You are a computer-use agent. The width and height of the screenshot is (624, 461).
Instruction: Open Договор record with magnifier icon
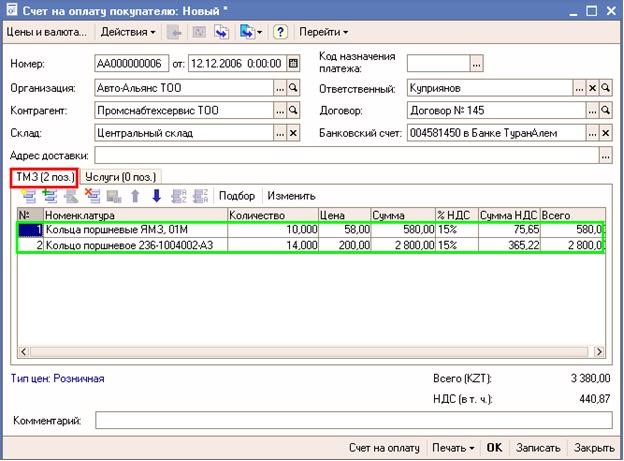click(605, 110)
